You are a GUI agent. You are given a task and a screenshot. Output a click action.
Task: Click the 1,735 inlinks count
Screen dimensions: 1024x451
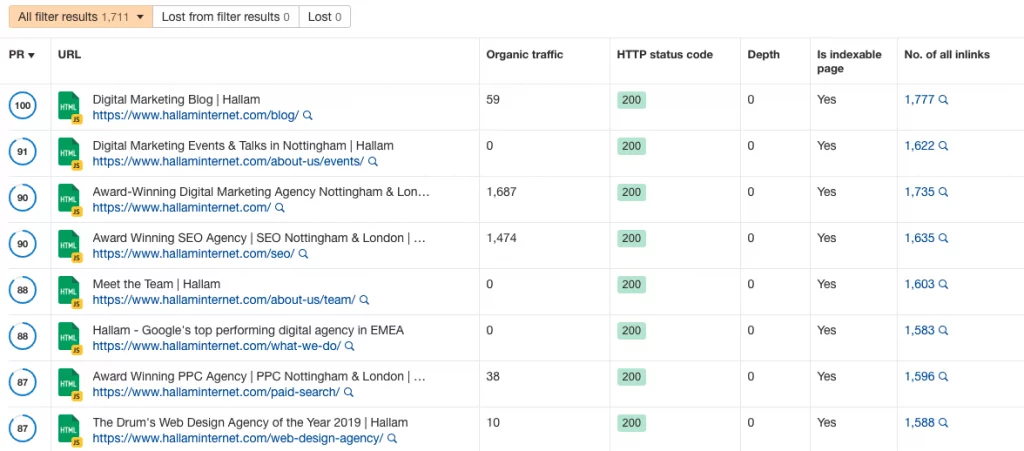point(919,192)
